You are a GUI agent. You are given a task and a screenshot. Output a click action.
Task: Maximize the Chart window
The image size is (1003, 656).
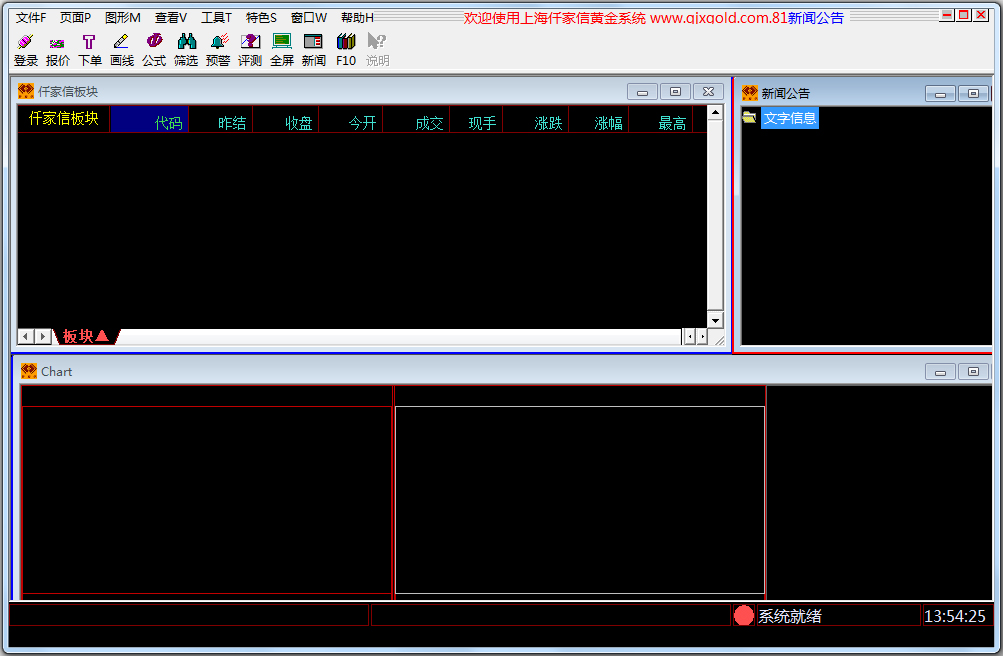[973, 372]
